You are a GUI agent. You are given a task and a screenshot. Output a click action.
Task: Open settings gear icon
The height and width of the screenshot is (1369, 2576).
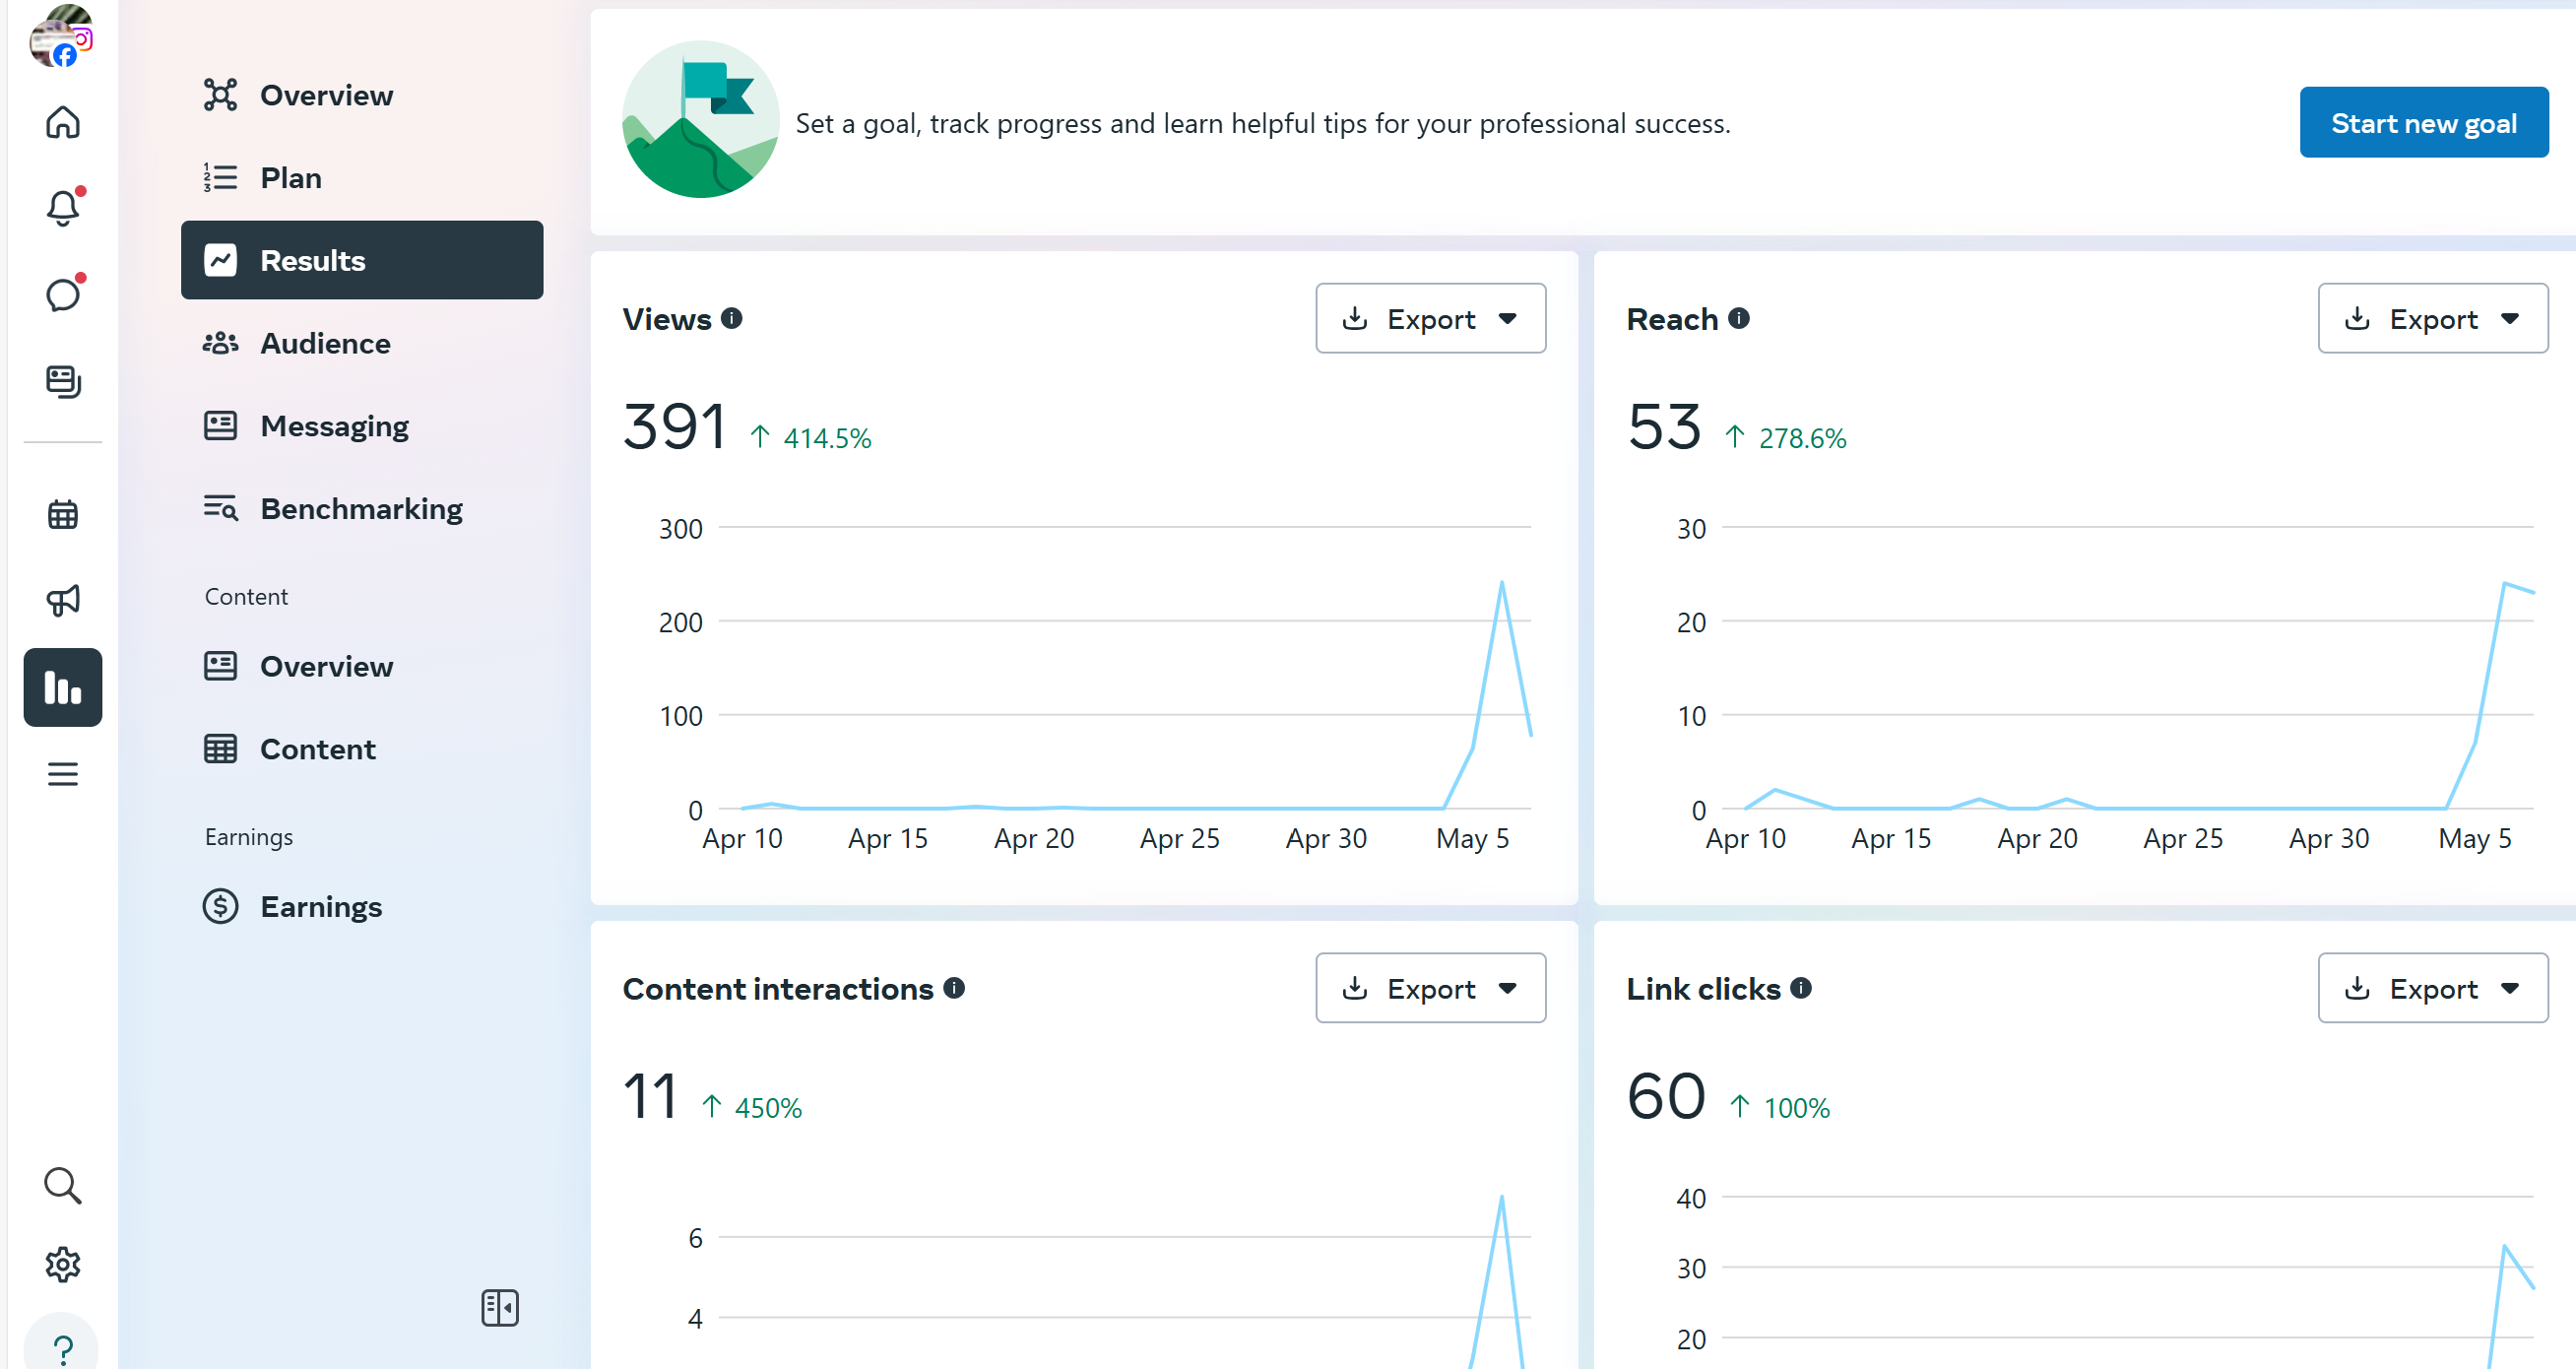[62, 1264]
